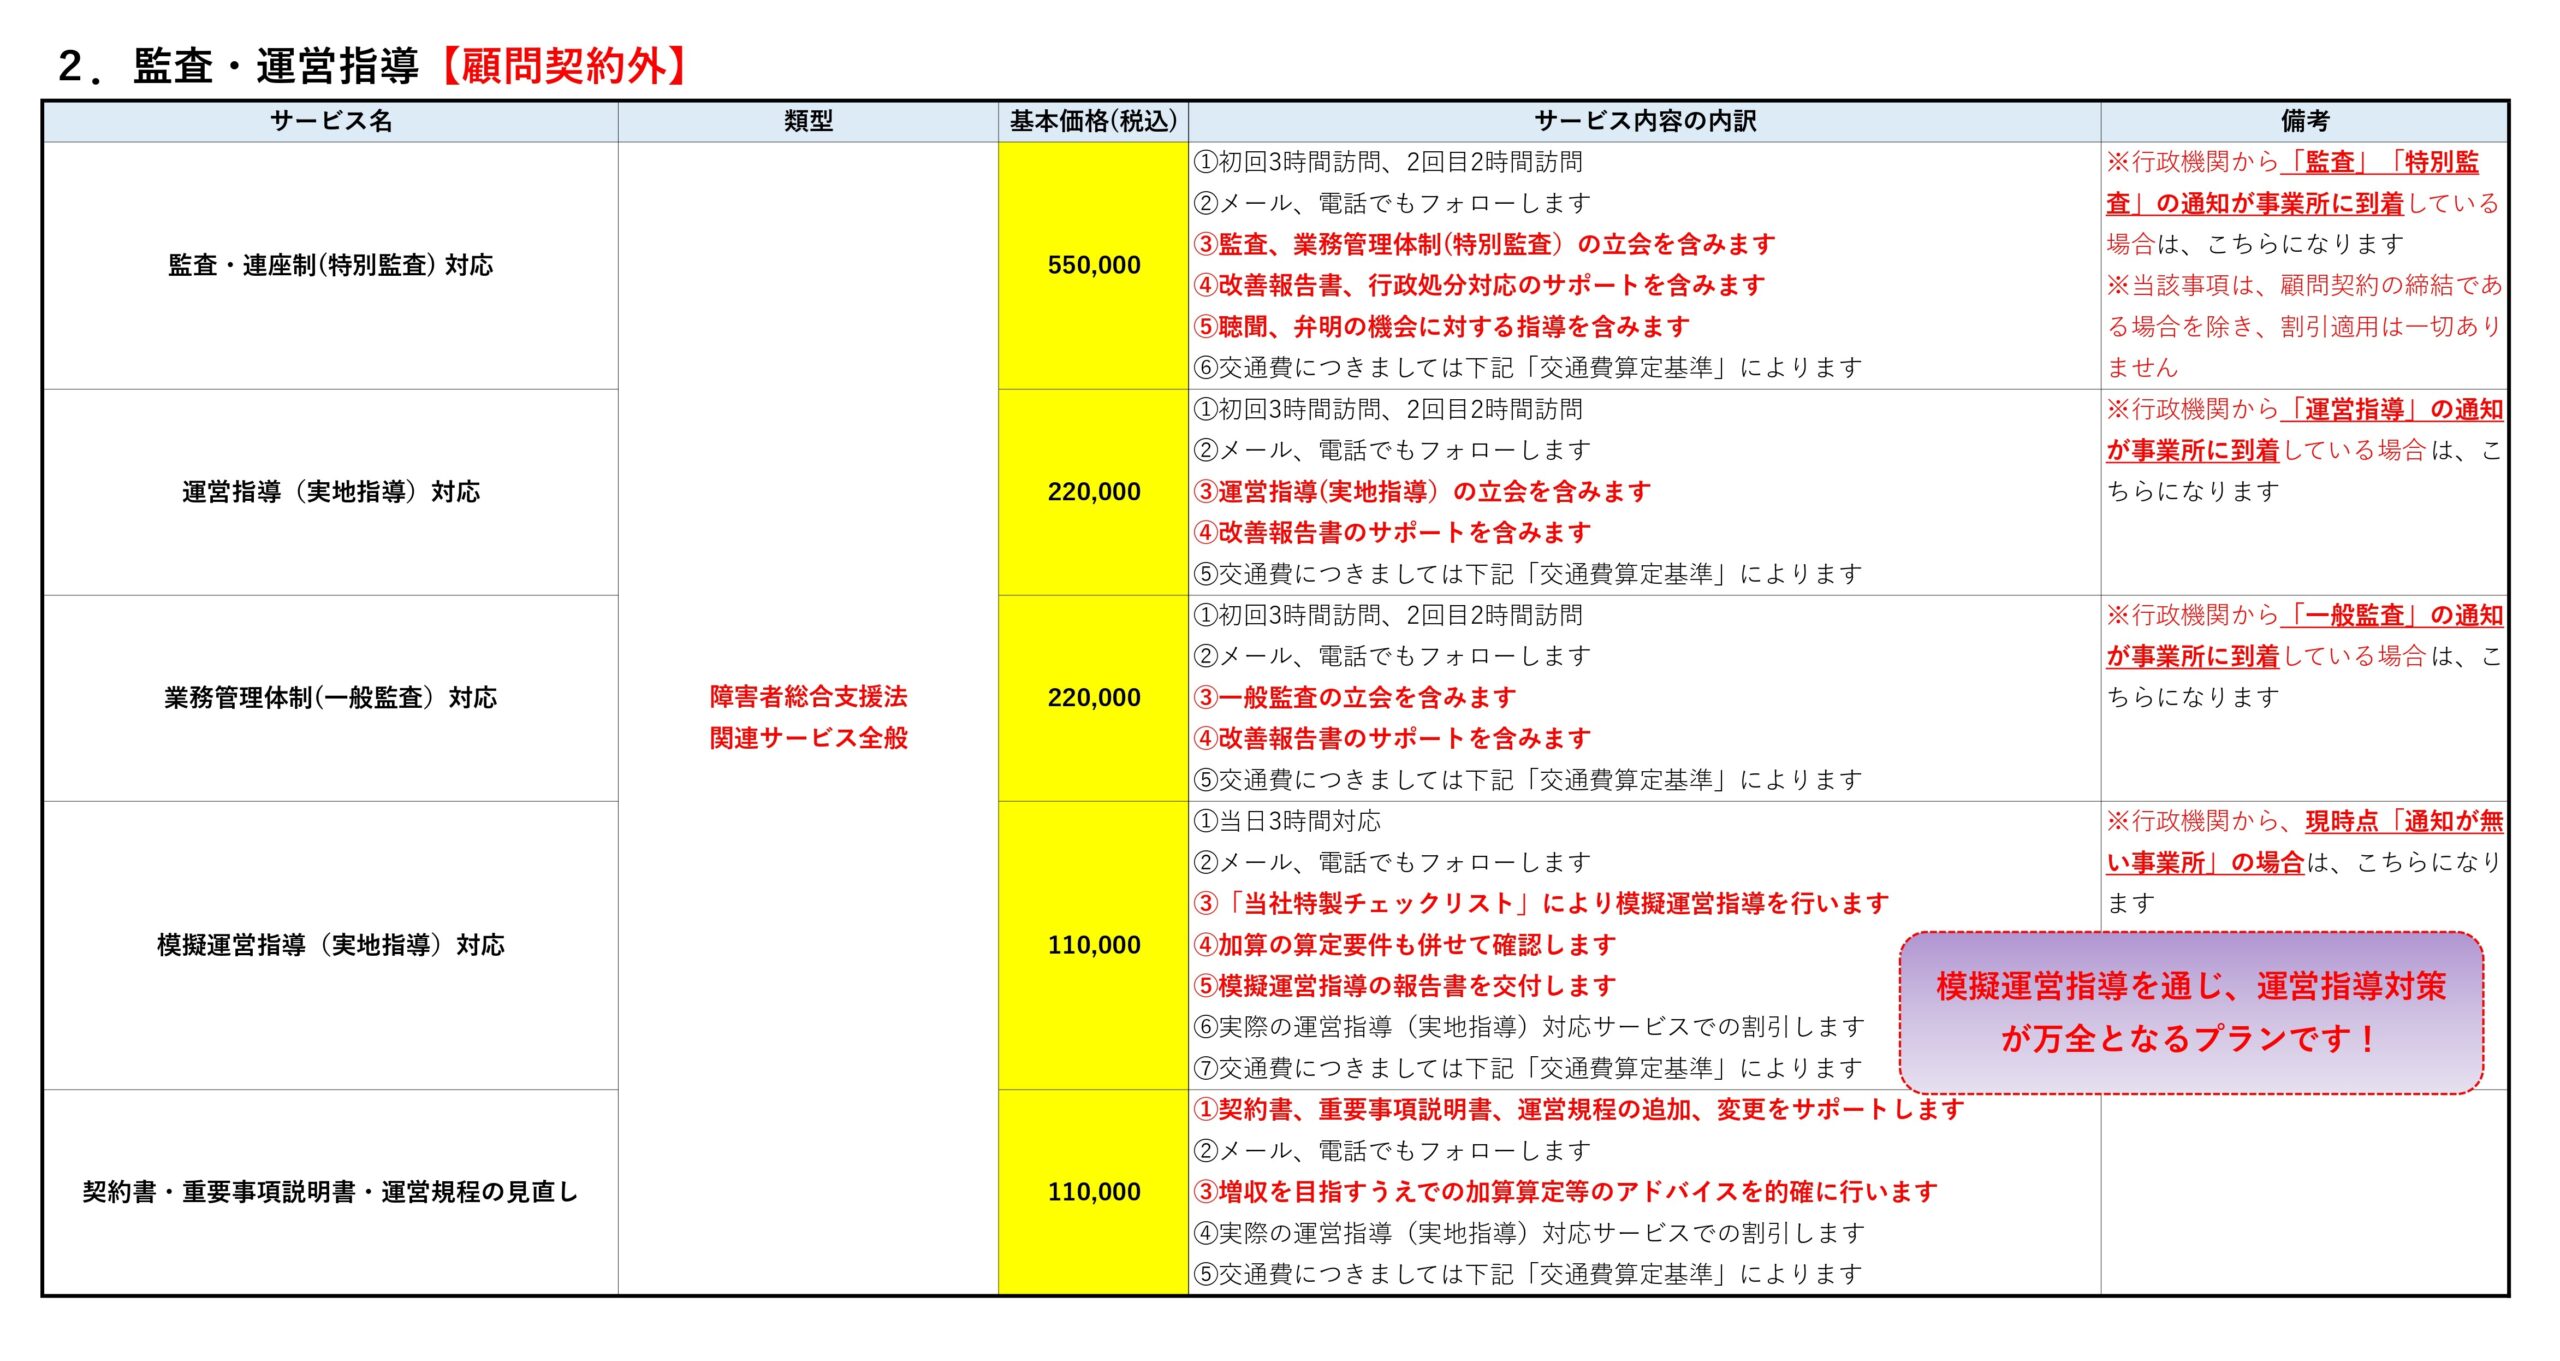Screen dimensions: 2560x1361
Task: Select 110,000 price for 模擬運営指導 row
Action: [x=1093, y=945]
